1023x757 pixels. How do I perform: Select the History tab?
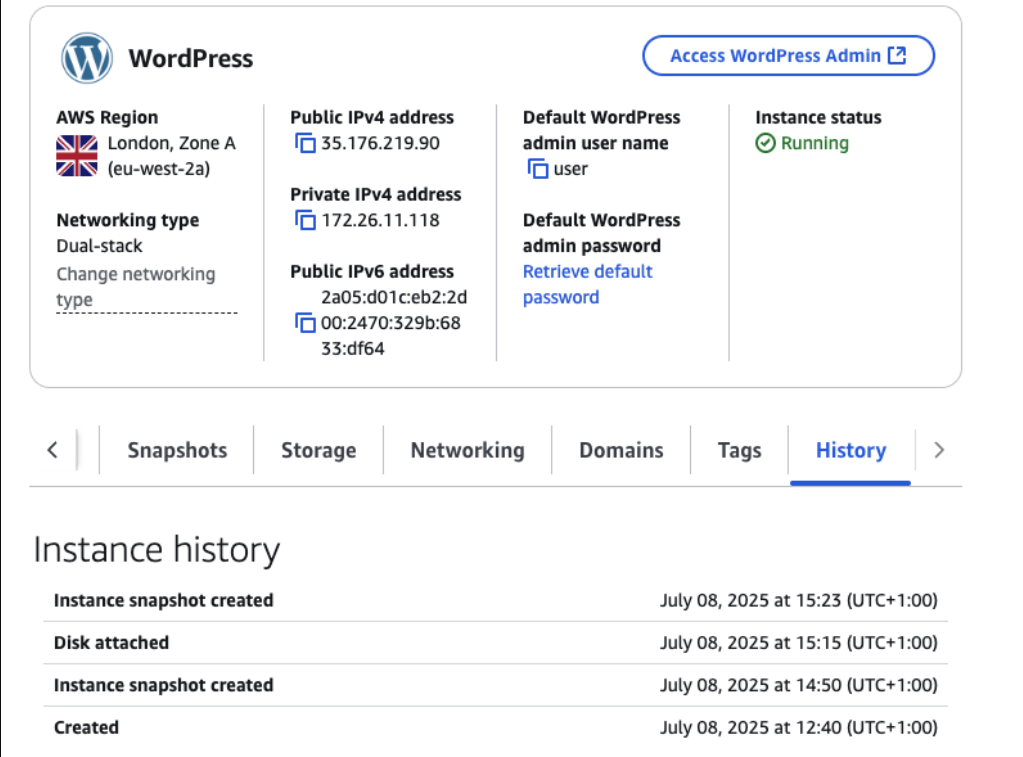(851, 450)
